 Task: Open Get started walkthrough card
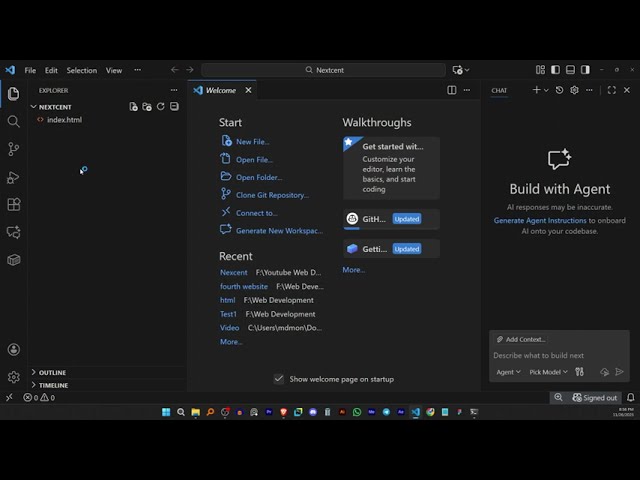coord(391,168)
